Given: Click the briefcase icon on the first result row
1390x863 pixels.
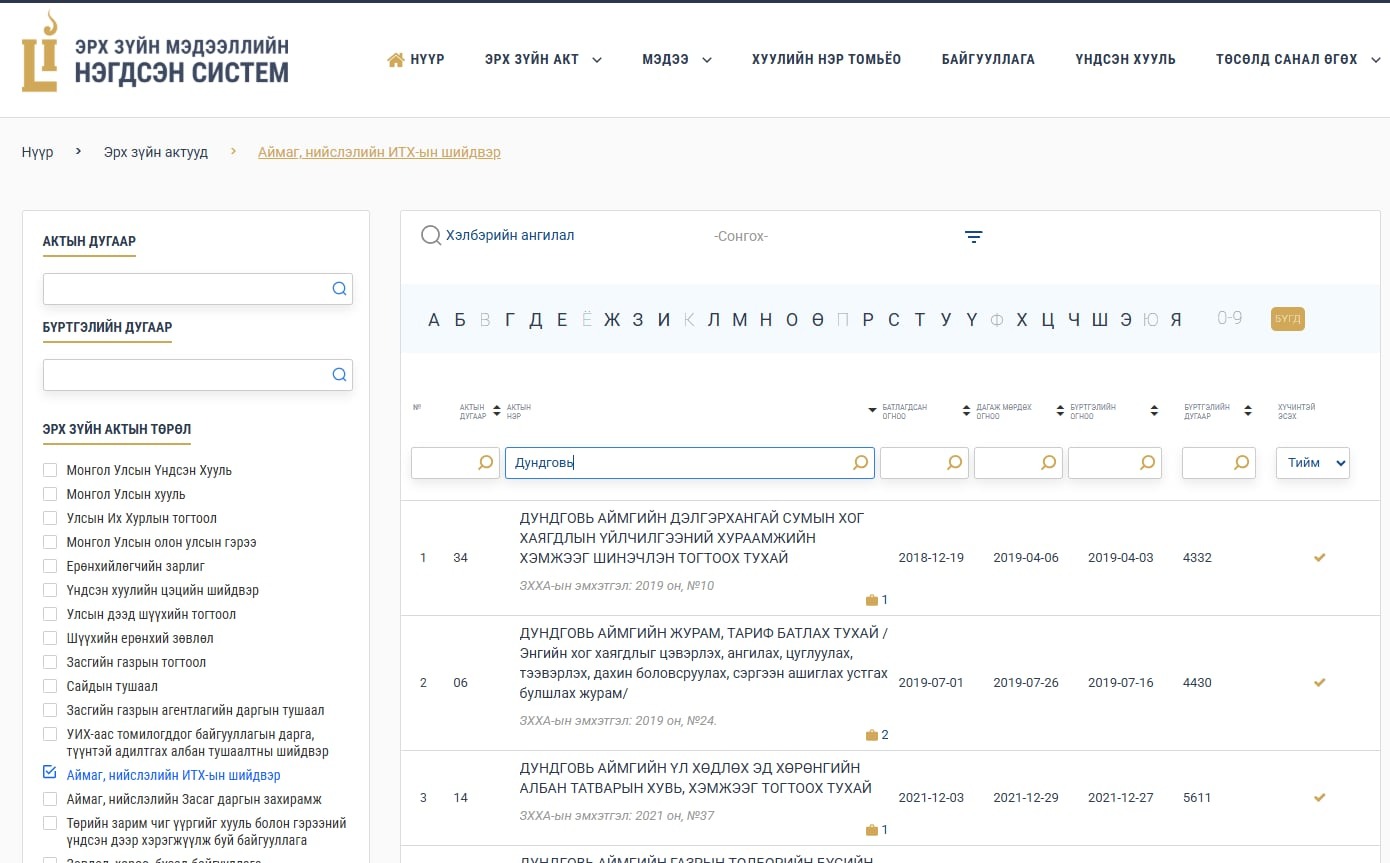Looking at the screenshot, I should click(871, 600).
